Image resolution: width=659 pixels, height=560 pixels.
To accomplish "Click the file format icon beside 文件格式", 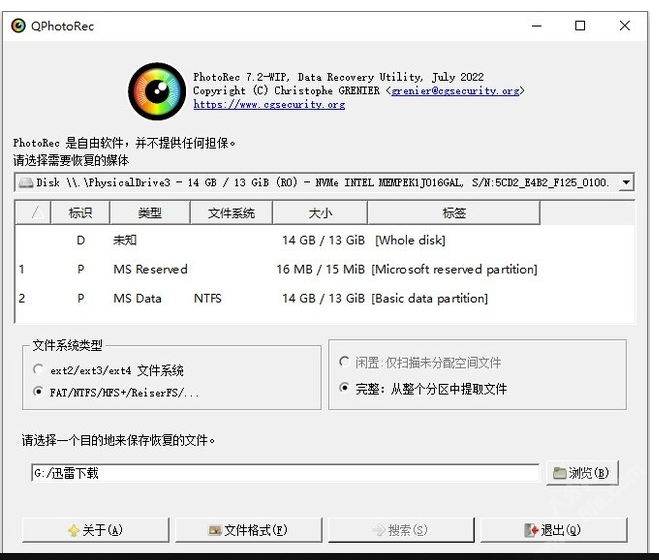I will click(215, 530).
